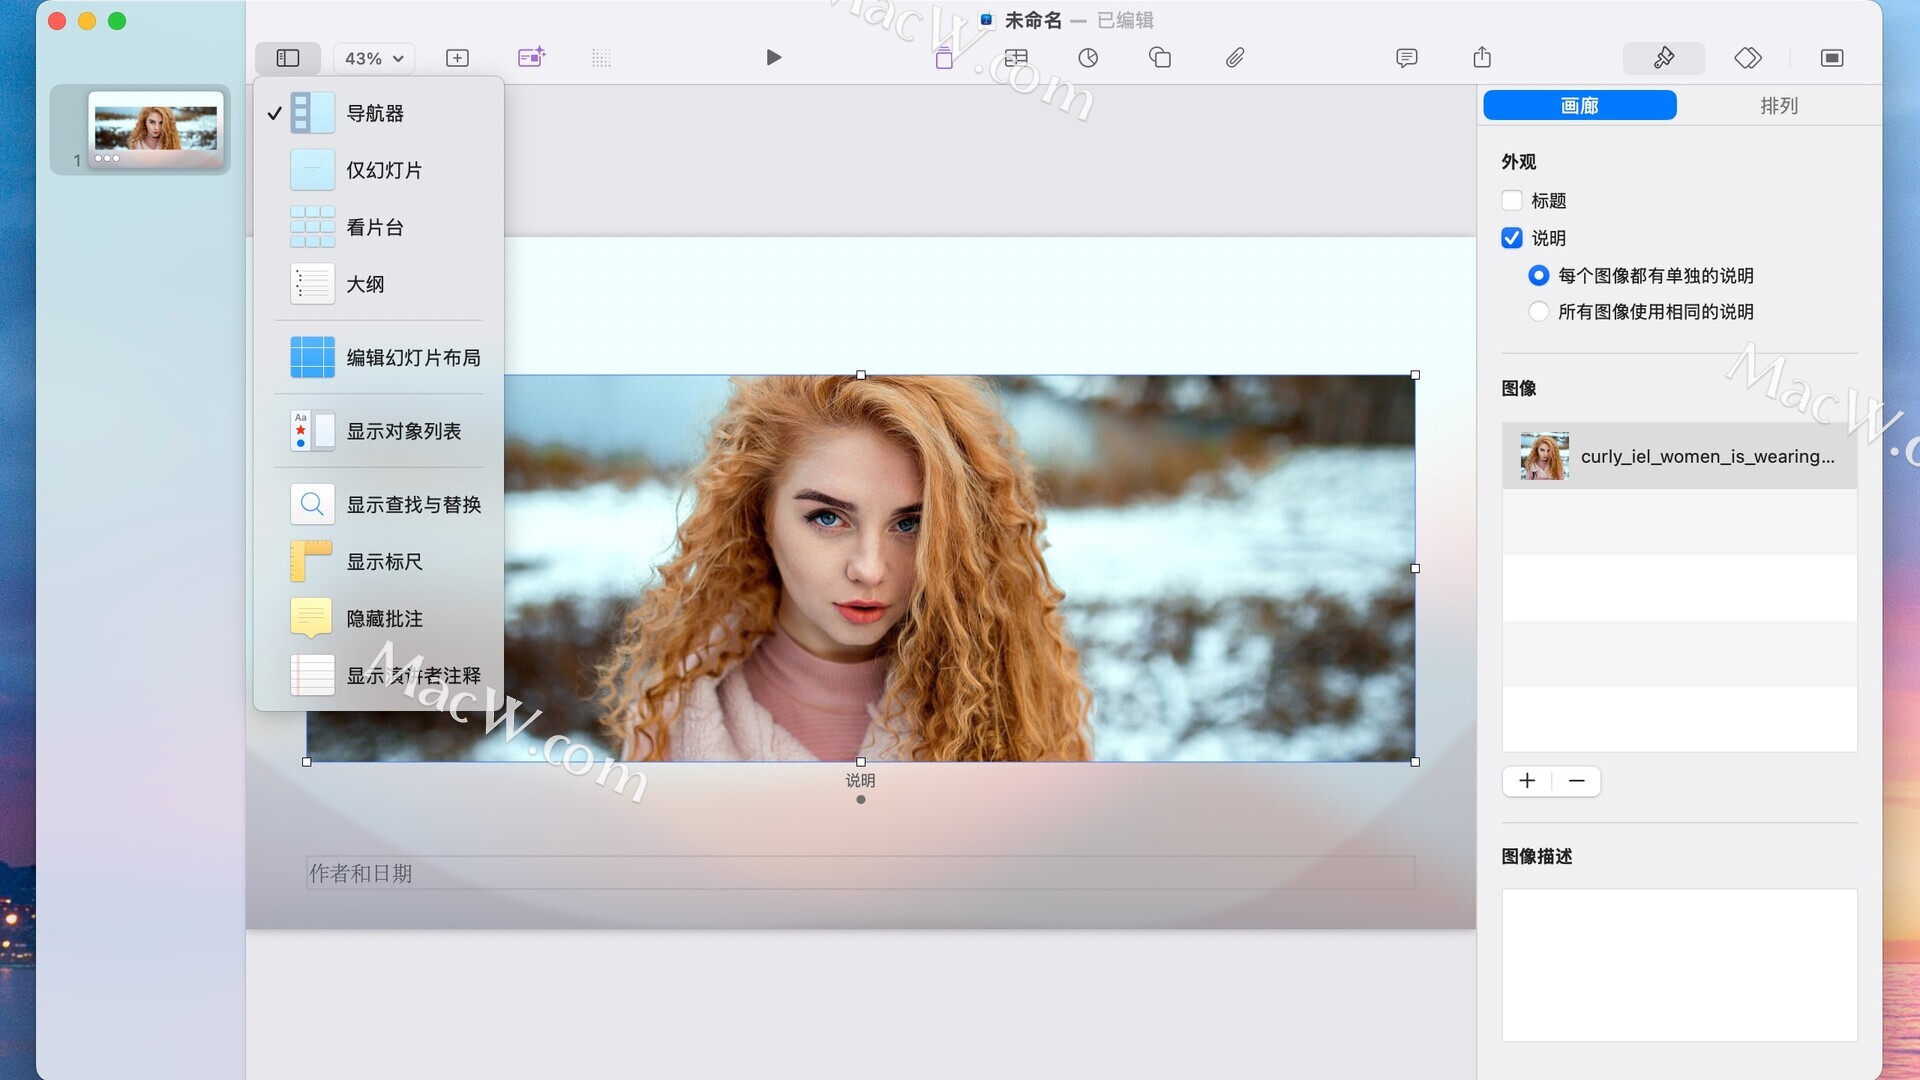Click the Play slideshow button
This screenshot has width=1920, height=1080.
(x=773, y=58)
